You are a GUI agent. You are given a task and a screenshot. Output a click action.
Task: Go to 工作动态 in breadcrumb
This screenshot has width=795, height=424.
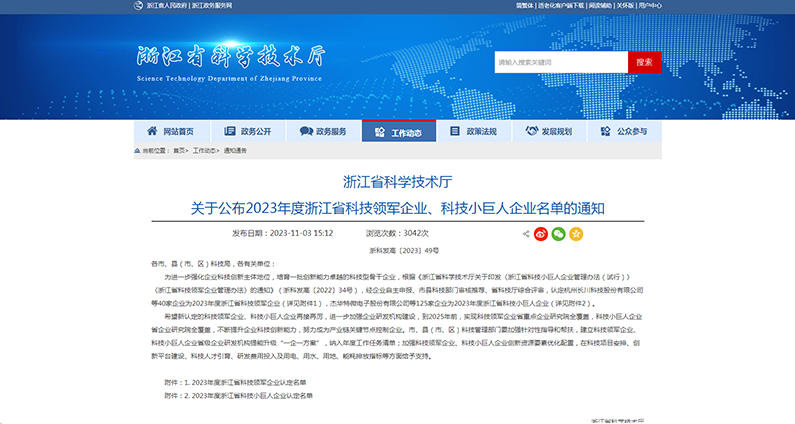(x=204, y=151)
